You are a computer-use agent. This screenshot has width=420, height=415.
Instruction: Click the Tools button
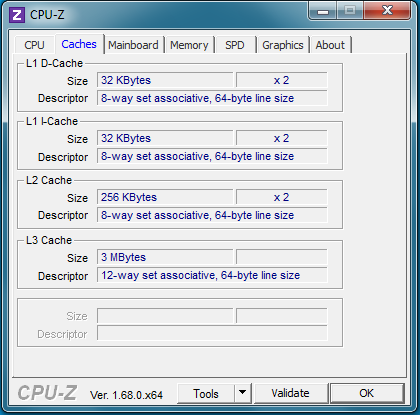pos(206,393)
